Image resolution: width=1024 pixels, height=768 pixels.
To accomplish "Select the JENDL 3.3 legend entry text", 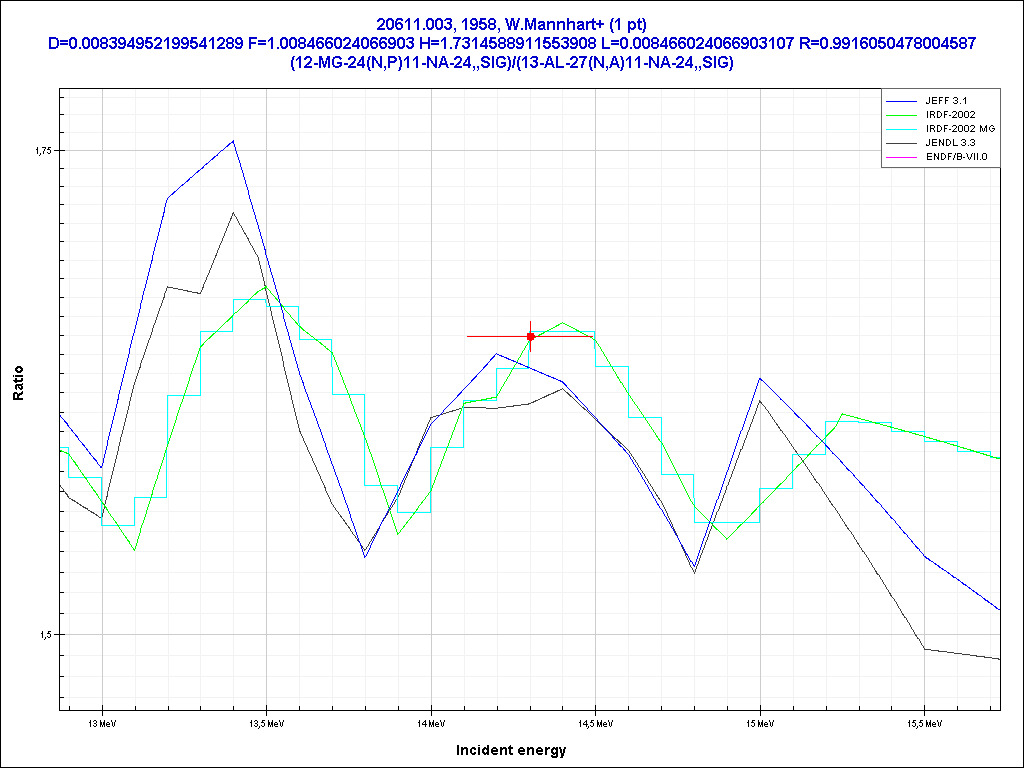I will point(951,143).
